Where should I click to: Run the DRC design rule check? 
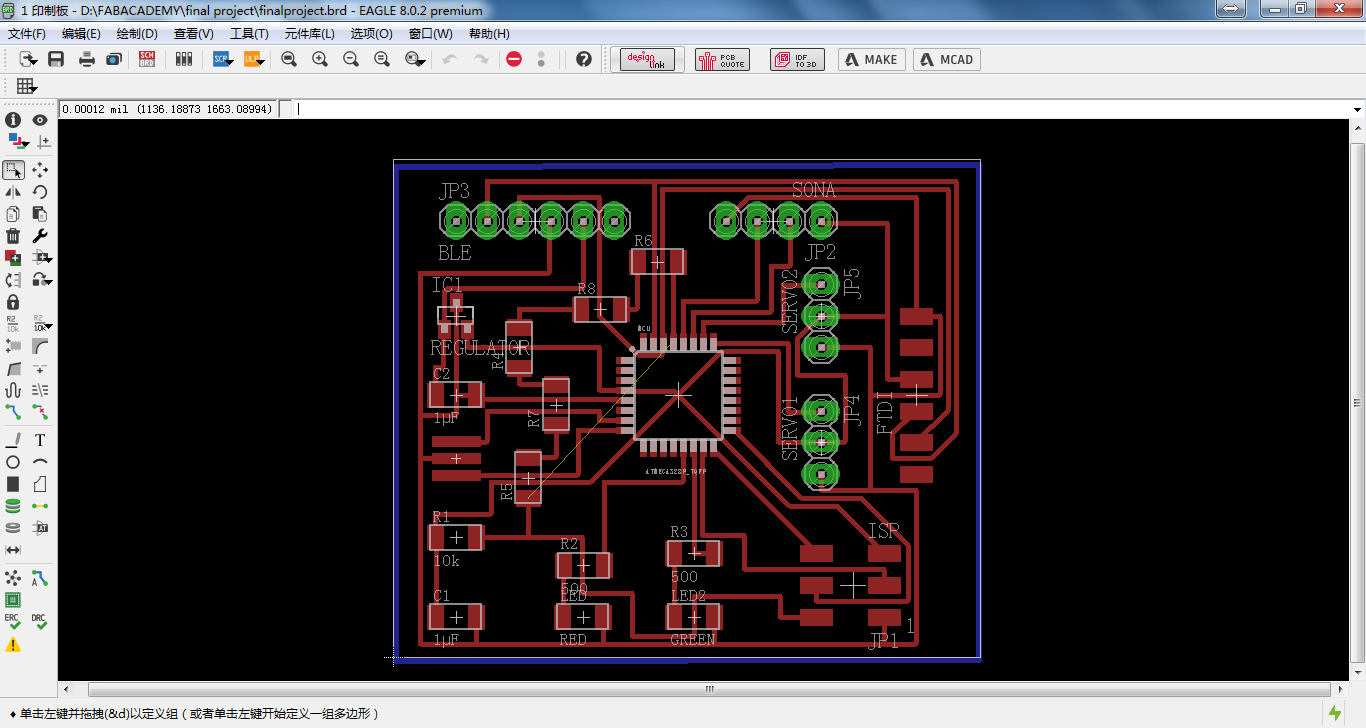click(x=40, y=622)
